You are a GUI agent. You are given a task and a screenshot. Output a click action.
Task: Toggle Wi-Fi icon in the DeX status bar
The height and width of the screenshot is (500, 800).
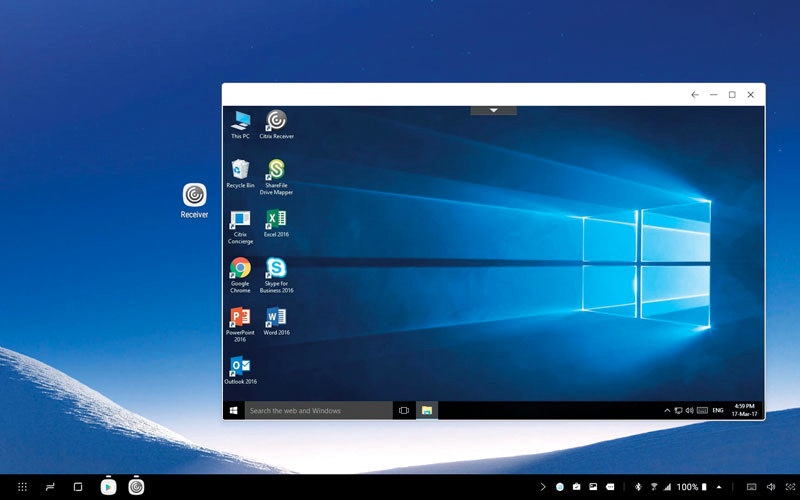click(x=654, y=487)
